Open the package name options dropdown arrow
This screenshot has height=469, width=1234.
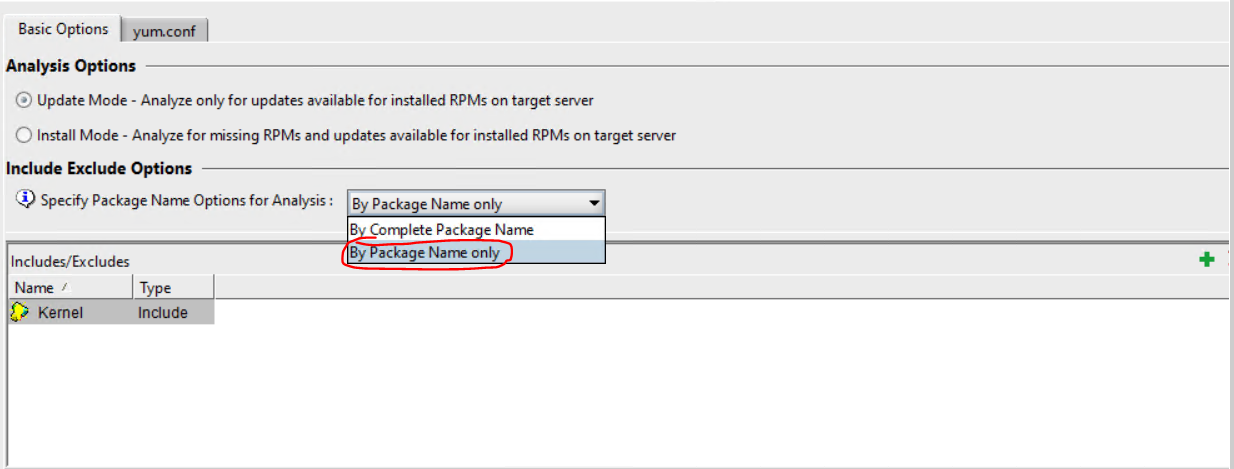594,203
